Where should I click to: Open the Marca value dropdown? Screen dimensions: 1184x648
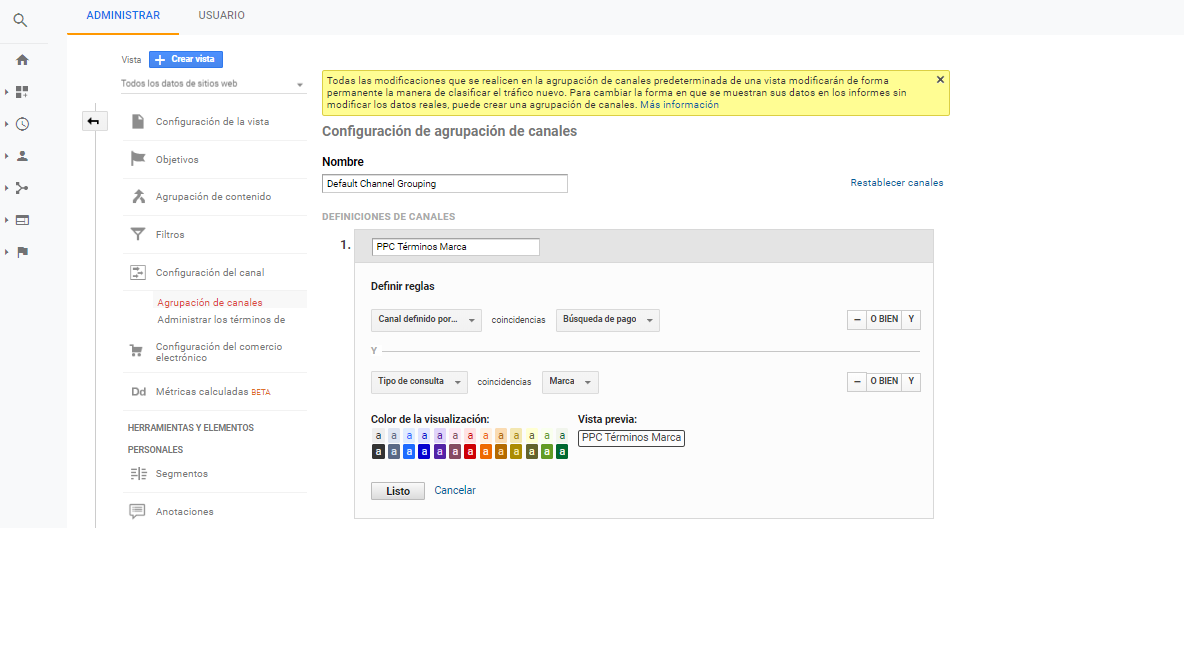pyautogui.click(x=570, y=381)
